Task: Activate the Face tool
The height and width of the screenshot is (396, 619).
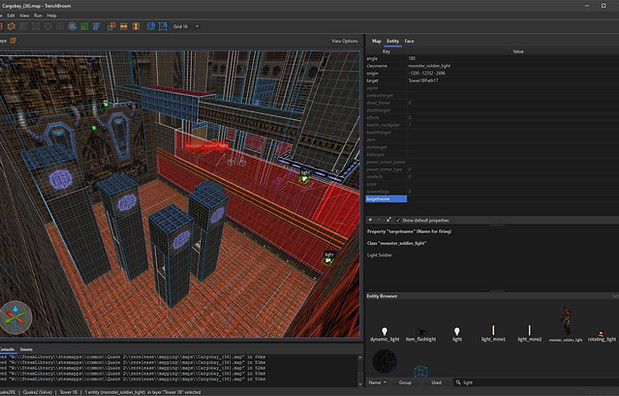Action: point(60,26)
